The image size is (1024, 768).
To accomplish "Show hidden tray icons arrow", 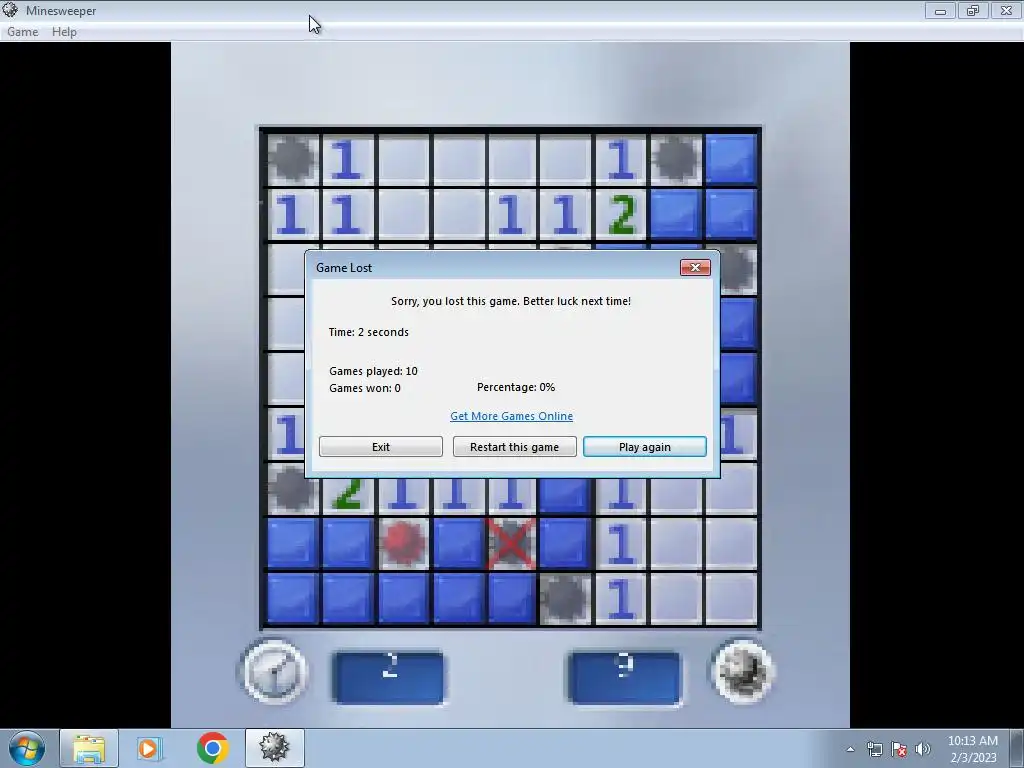I will pyautogui.click(x=850, y=749).
